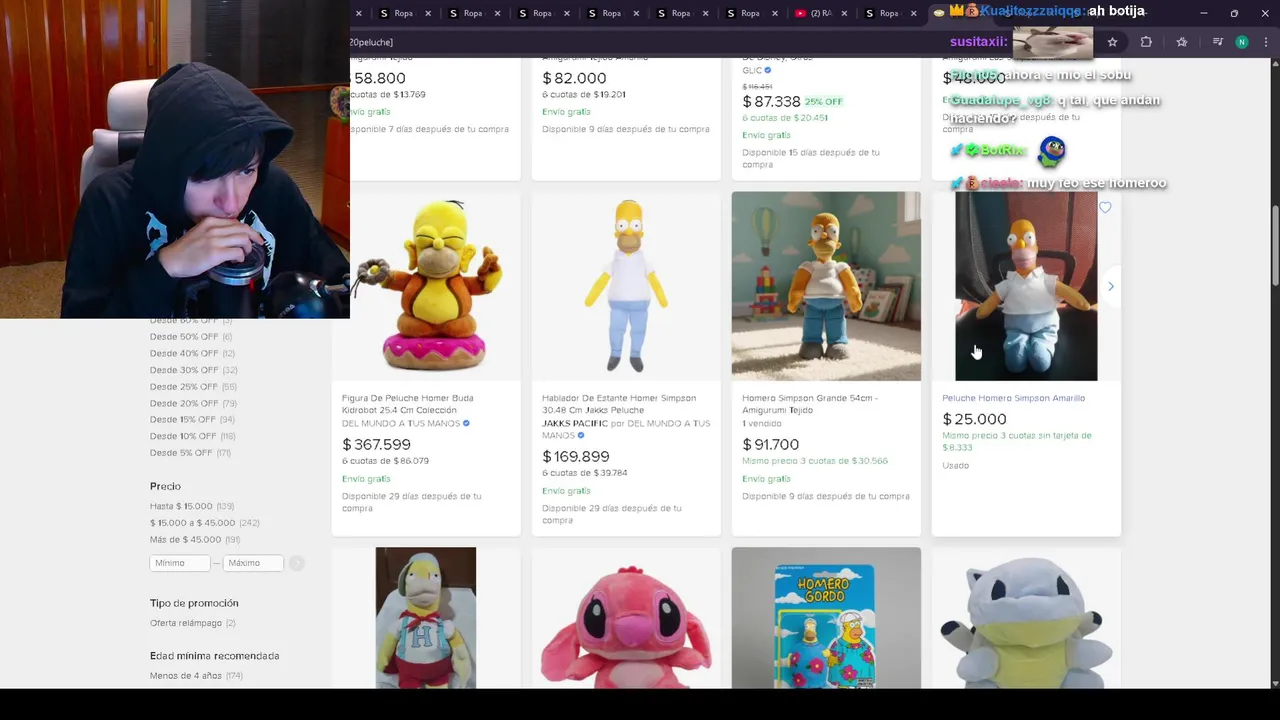Click the $ 91.700 price
Viewport: 1280px width, 720px height.
coord(770,444)
